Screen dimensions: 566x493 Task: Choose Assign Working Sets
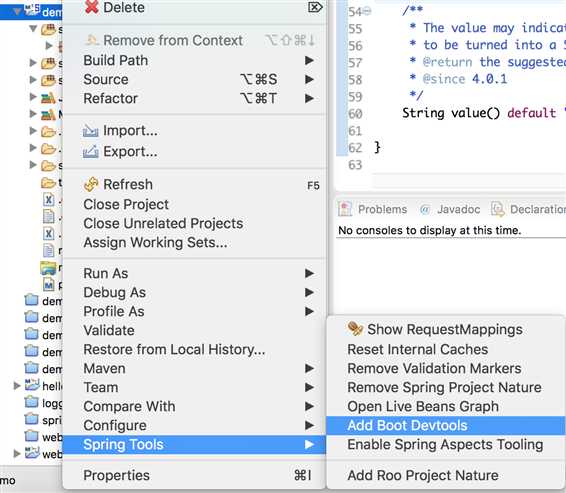pos(195,243)
